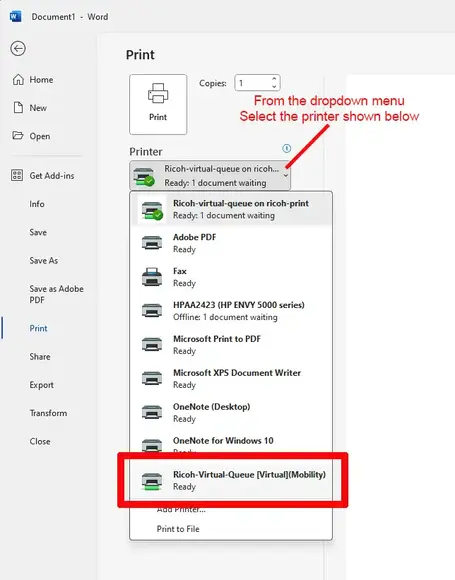Select Ricoh-virtual-queue on ricoh-print
Screen dimensions: 455x580
coord(231,209)
